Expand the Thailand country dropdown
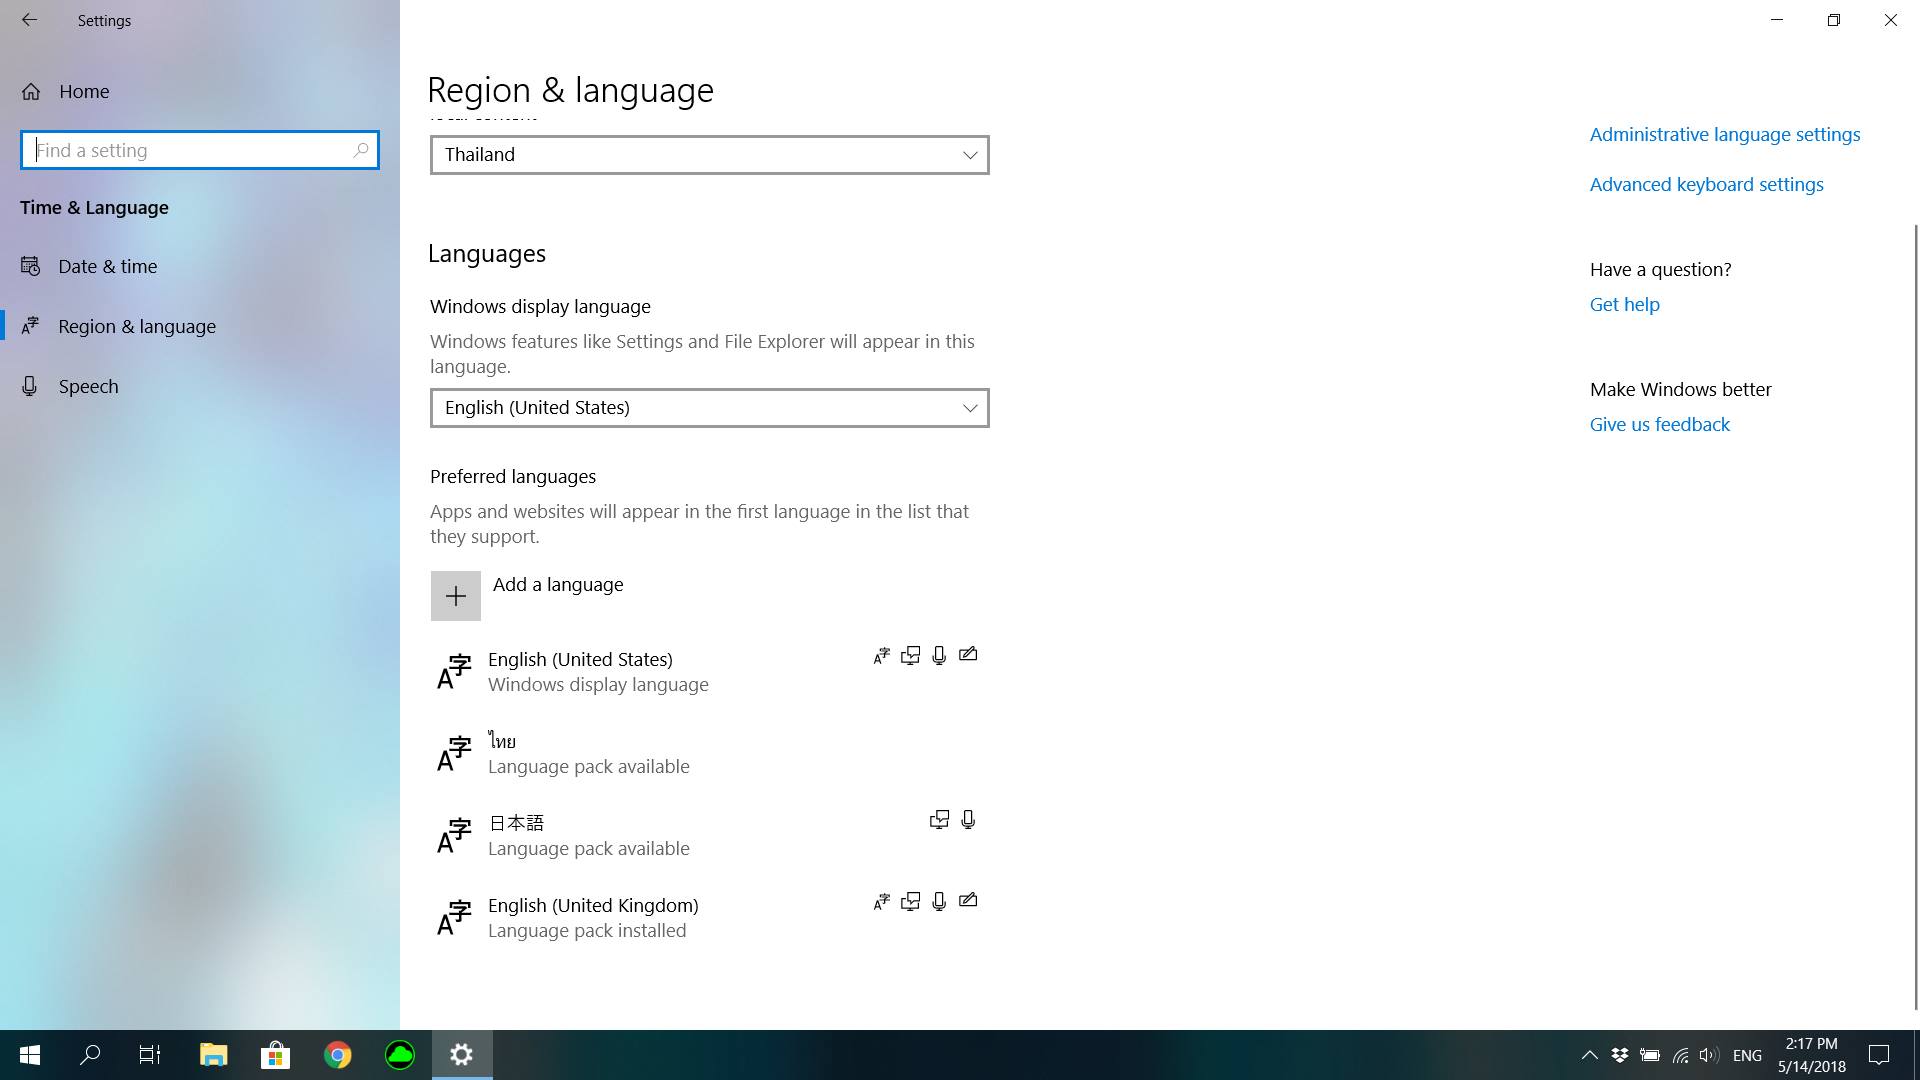The image size is (1920, 1080). [709, 155]
